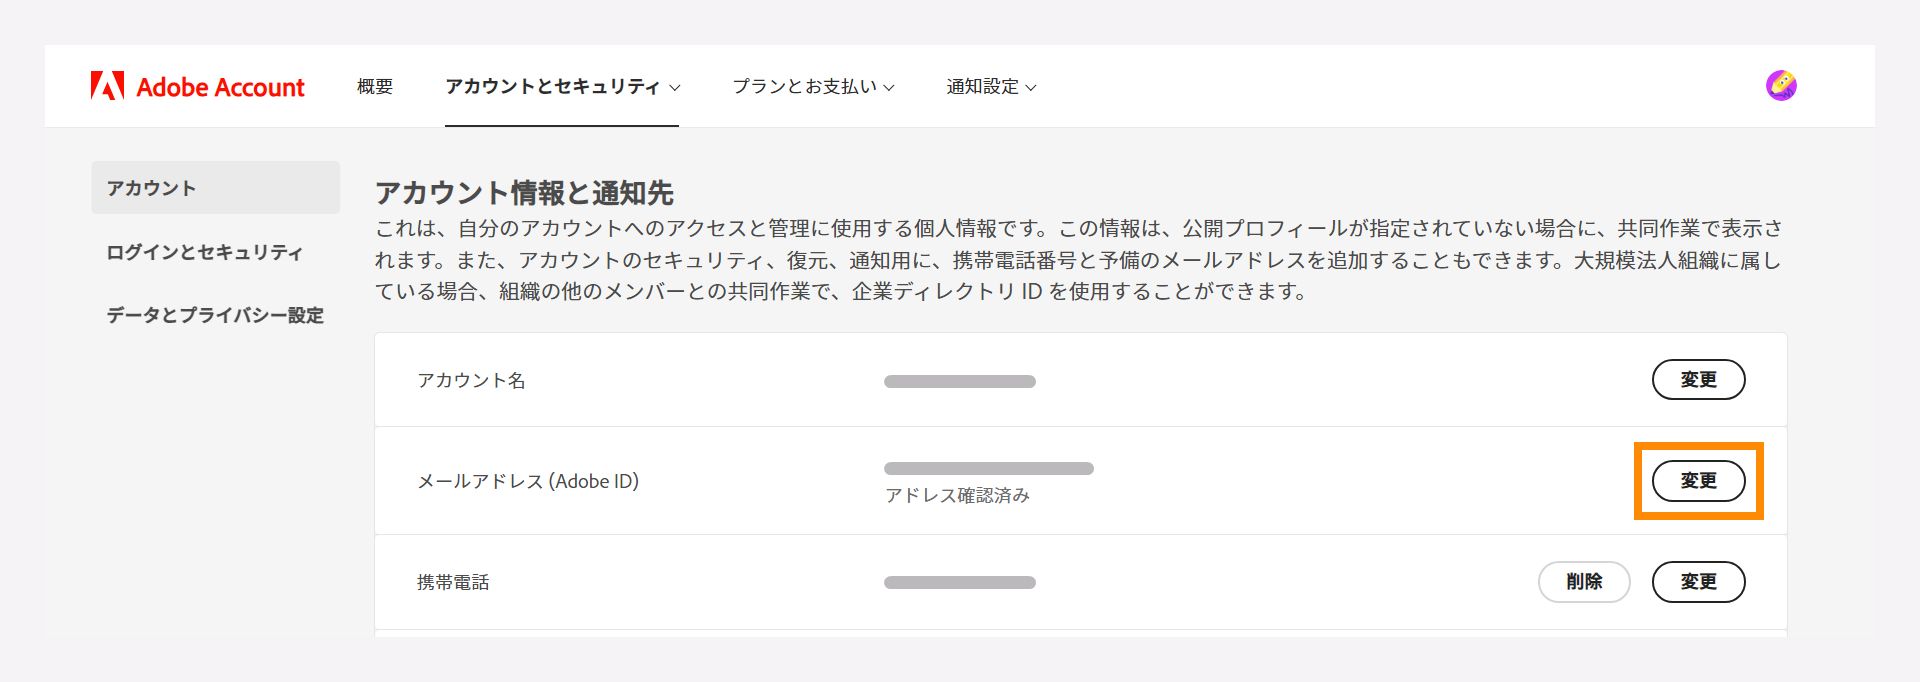Delete the mobile phone with 削除
Image resolution: width=1920 pixels, height=682 pixels.
(x=1584, y=582)
